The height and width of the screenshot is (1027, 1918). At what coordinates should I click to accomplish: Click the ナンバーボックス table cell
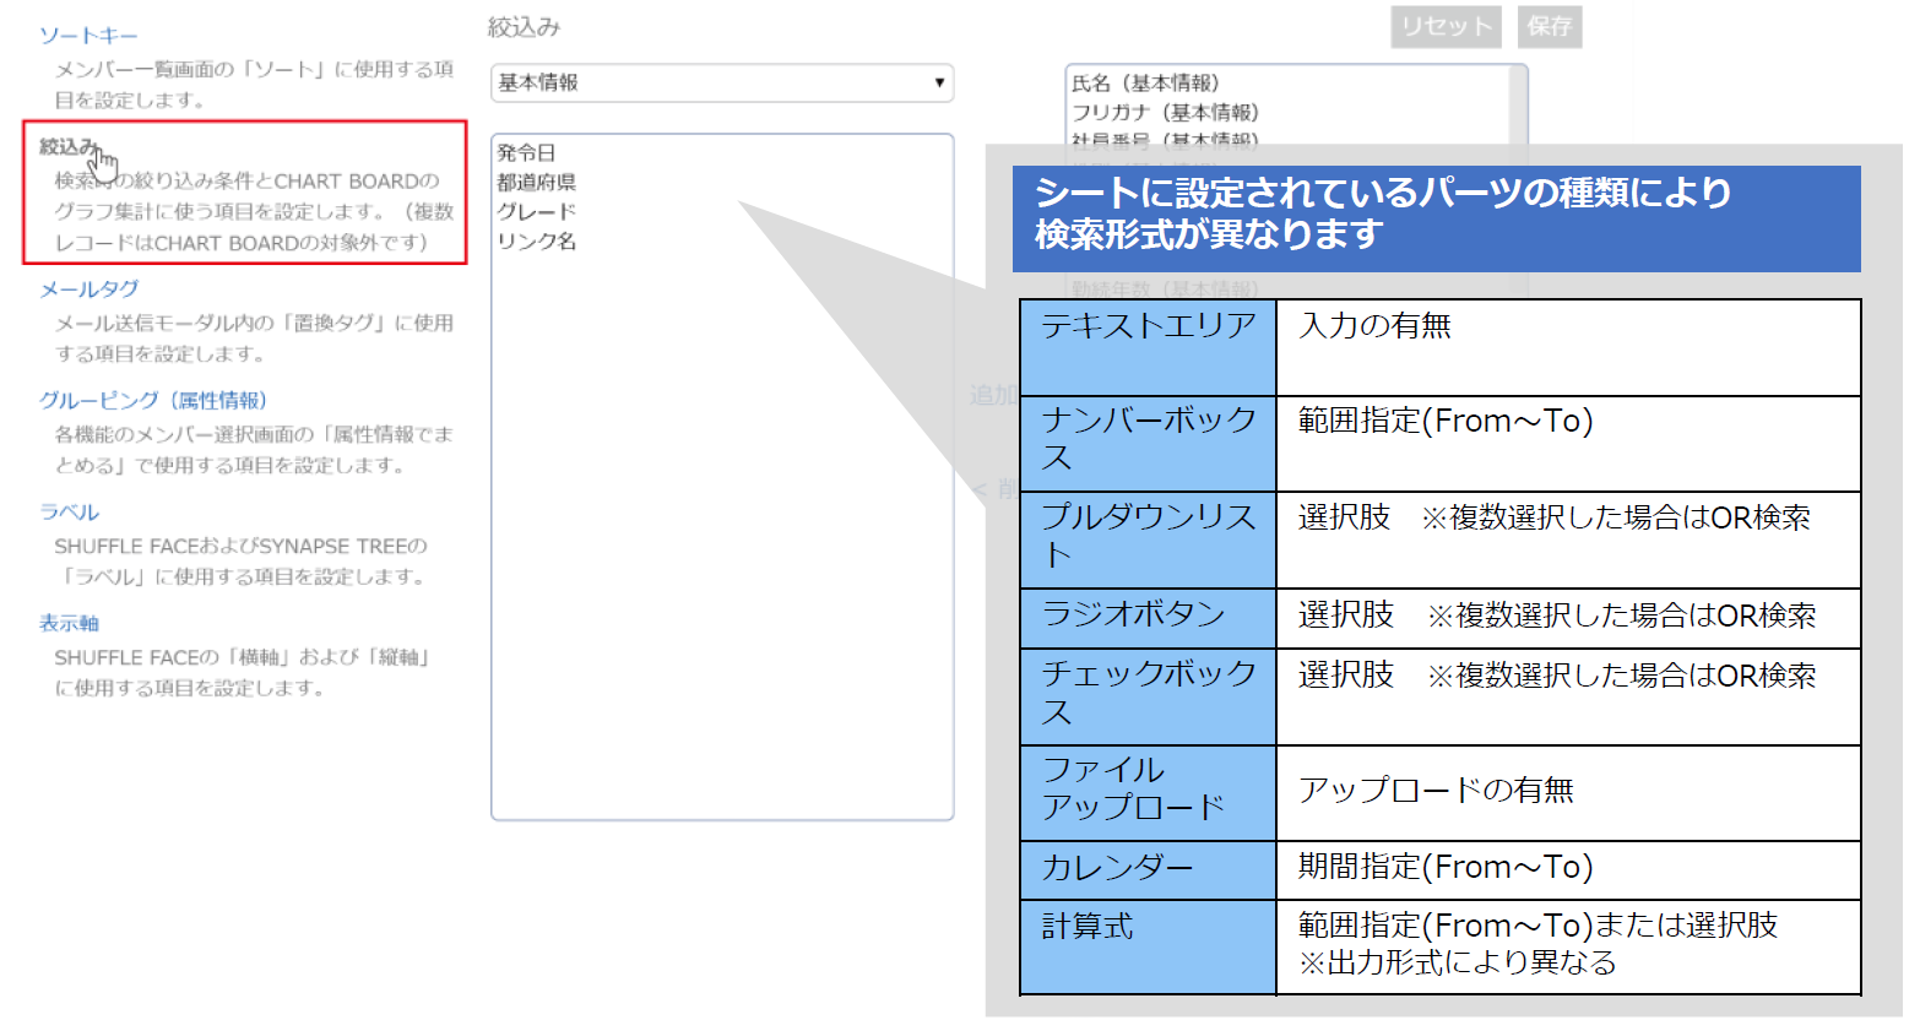click(1148, 443)
